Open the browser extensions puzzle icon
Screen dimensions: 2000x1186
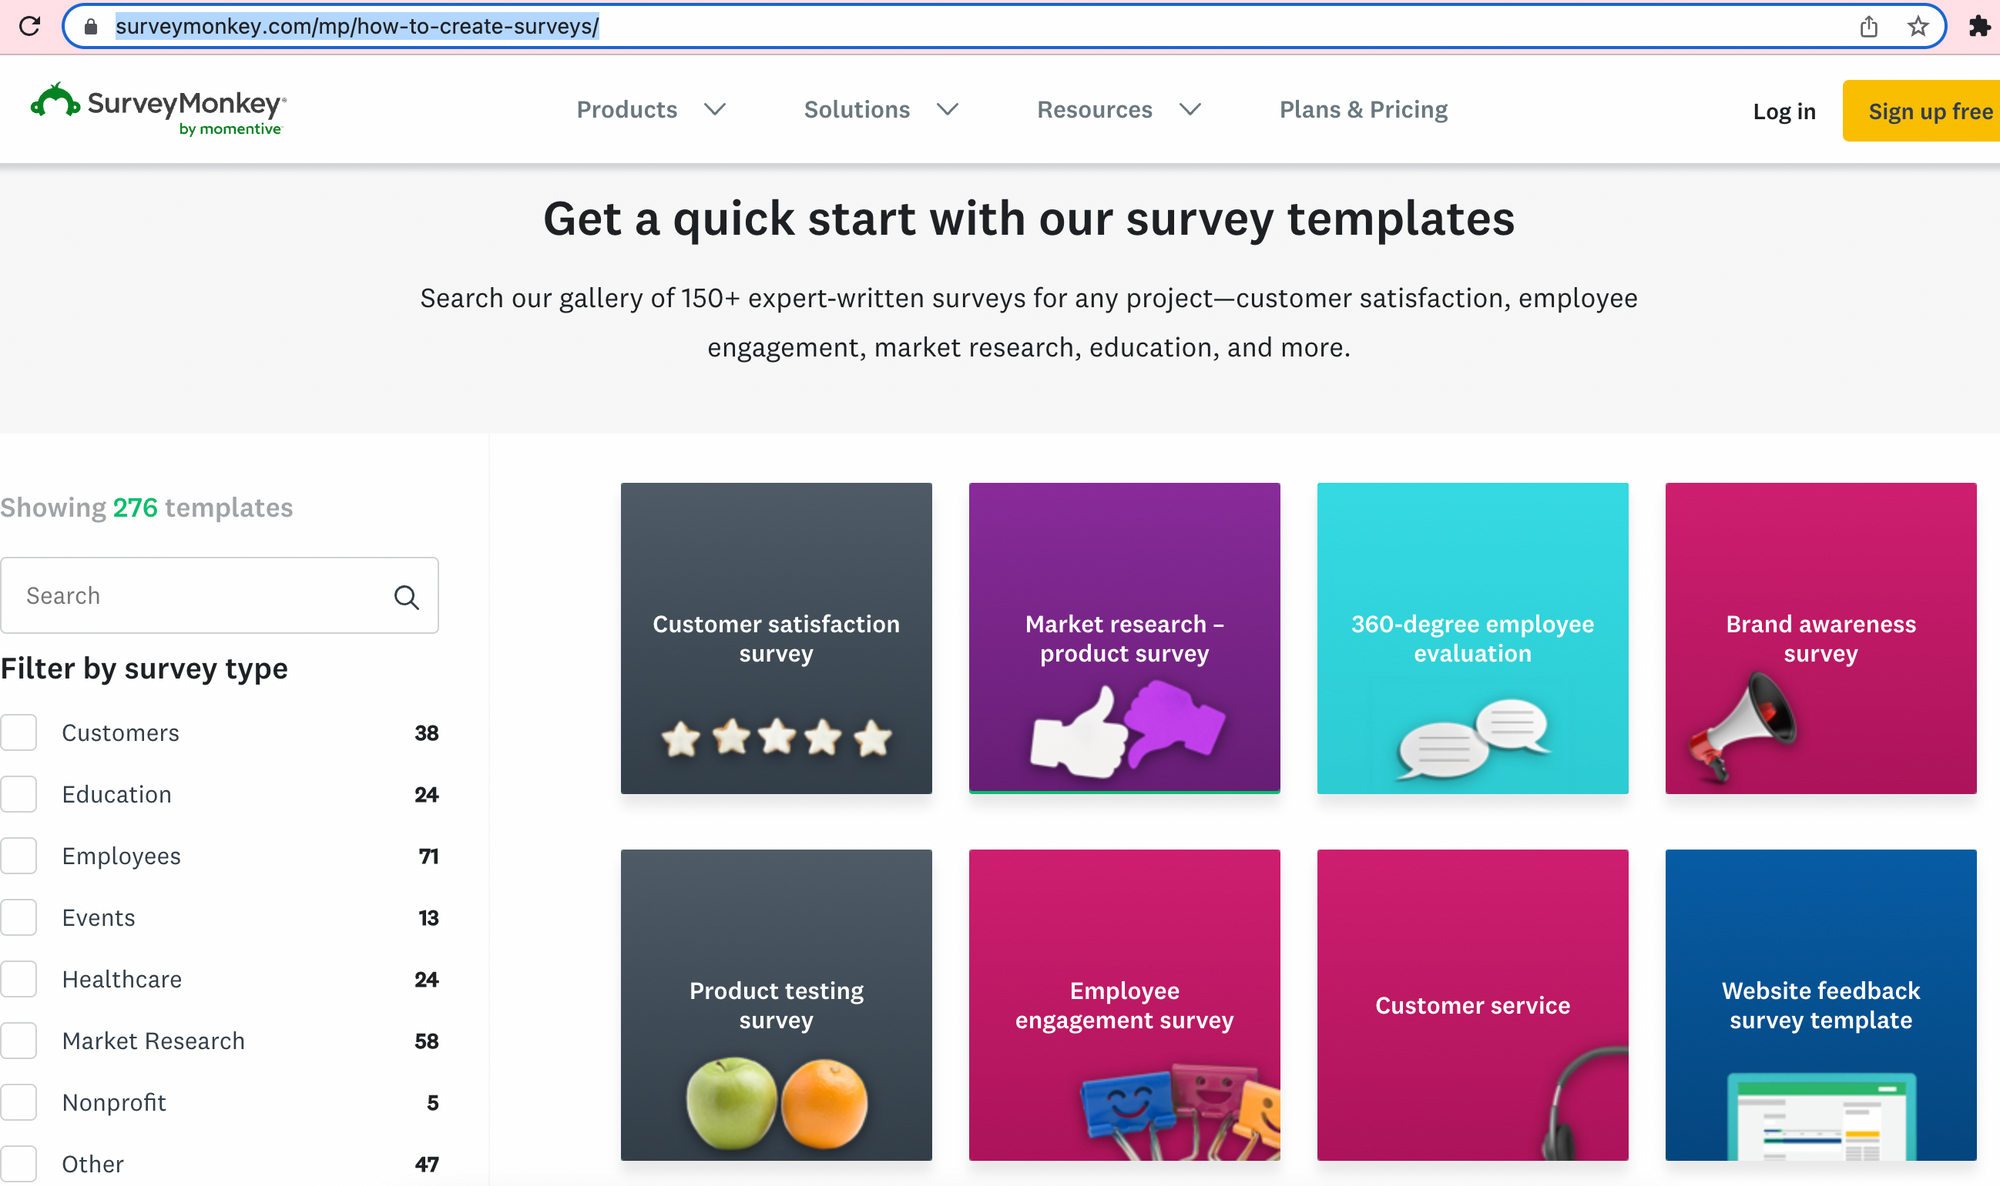pos(1979,26)
